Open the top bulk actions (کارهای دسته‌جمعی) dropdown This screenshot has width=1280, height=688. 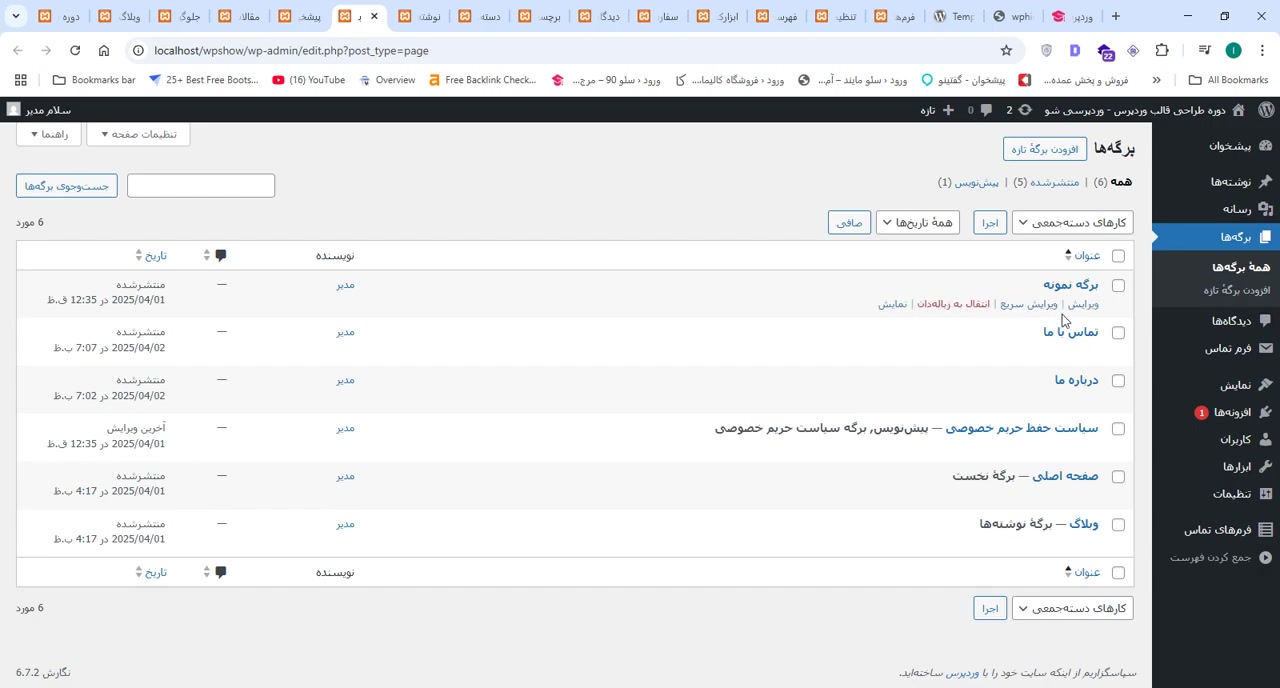click(1072, 223)
